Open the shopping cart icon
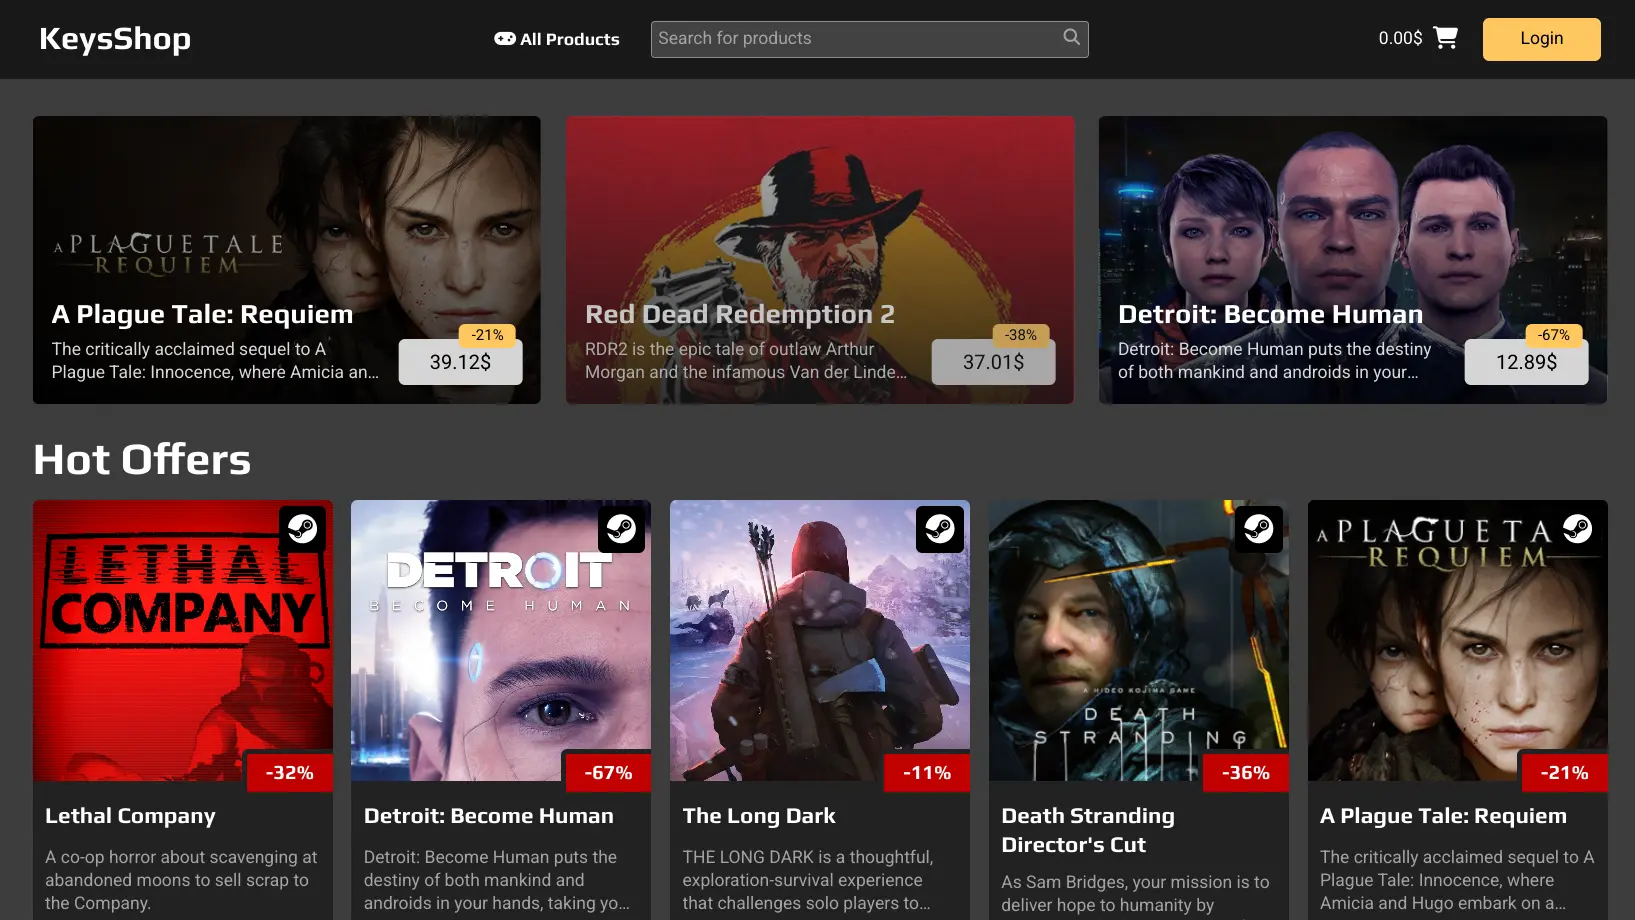The width and height of the screenshot is (1635, 920). [x=1445, y=38]
